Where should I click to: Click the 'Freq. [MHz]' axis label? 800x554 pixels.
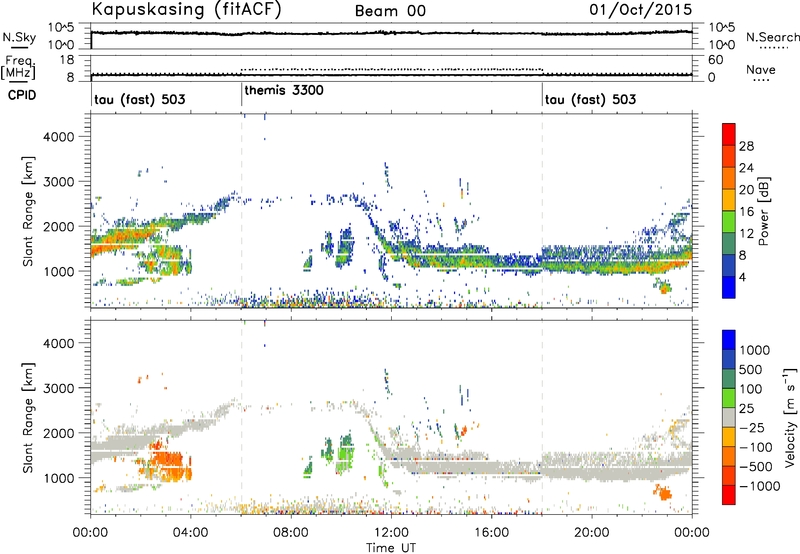pos(19,67)
